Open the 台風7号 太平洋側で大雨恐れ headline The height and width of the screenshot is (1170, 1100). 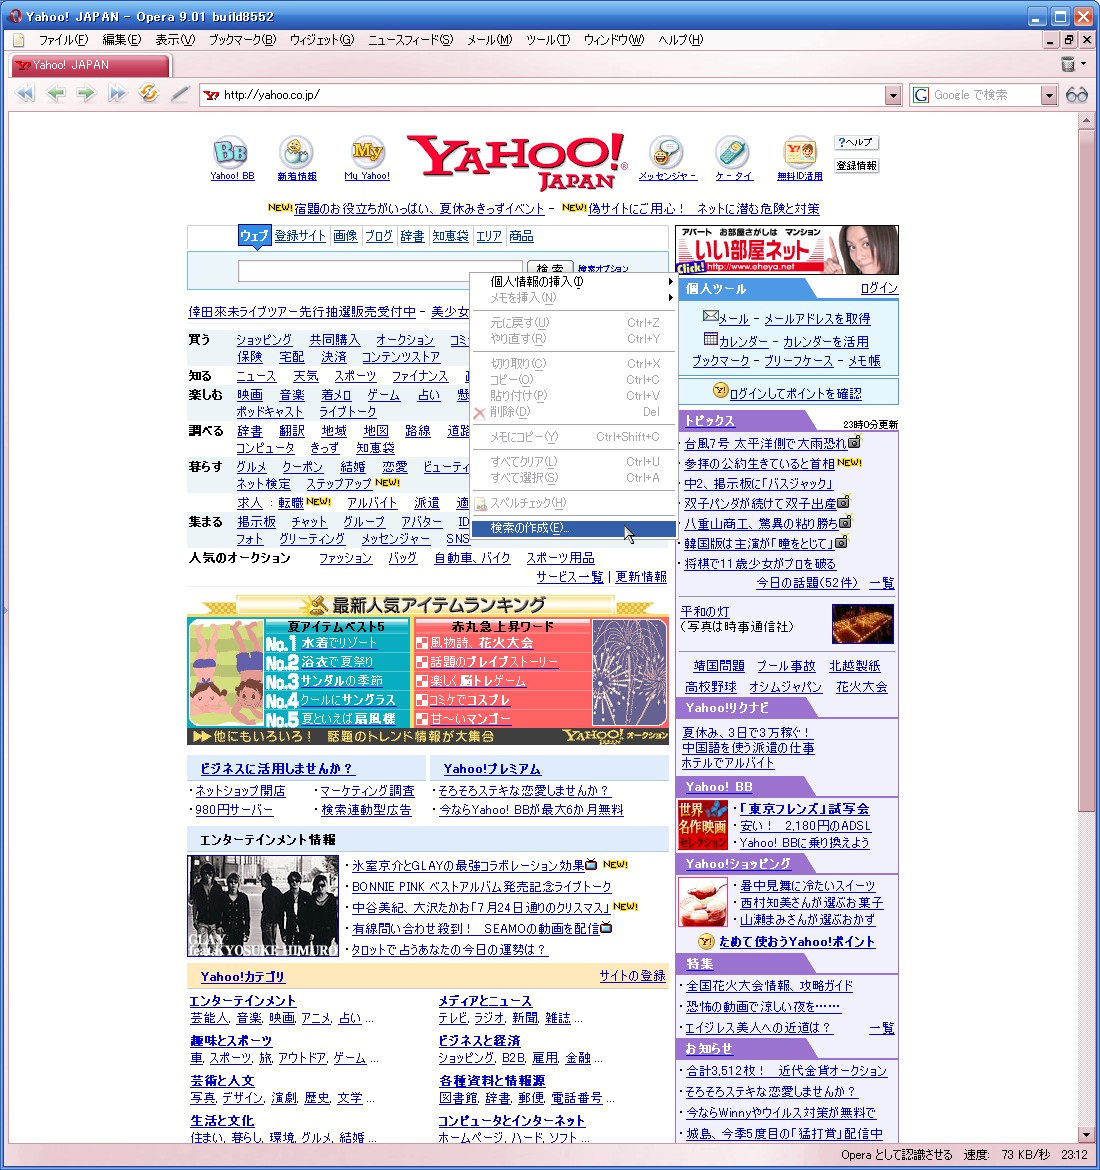pyautogui.click(x=765, y=443)
